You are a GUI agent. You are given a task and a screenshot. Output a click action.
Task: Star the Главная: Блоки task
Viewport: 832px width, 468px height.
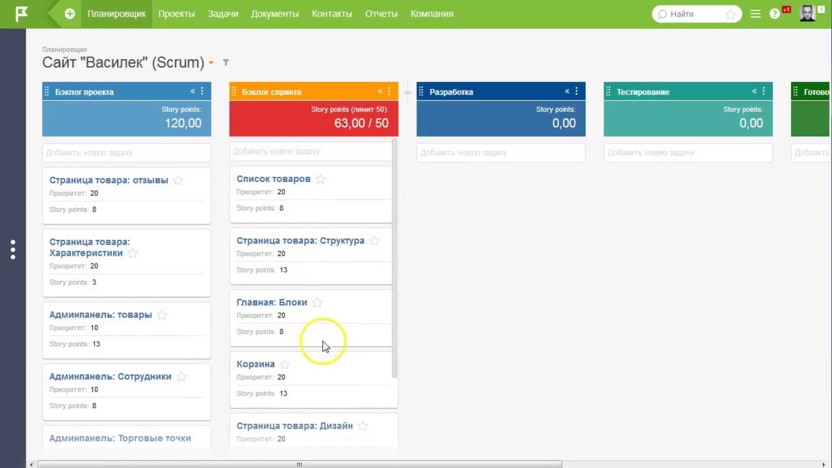pos(317,302)
